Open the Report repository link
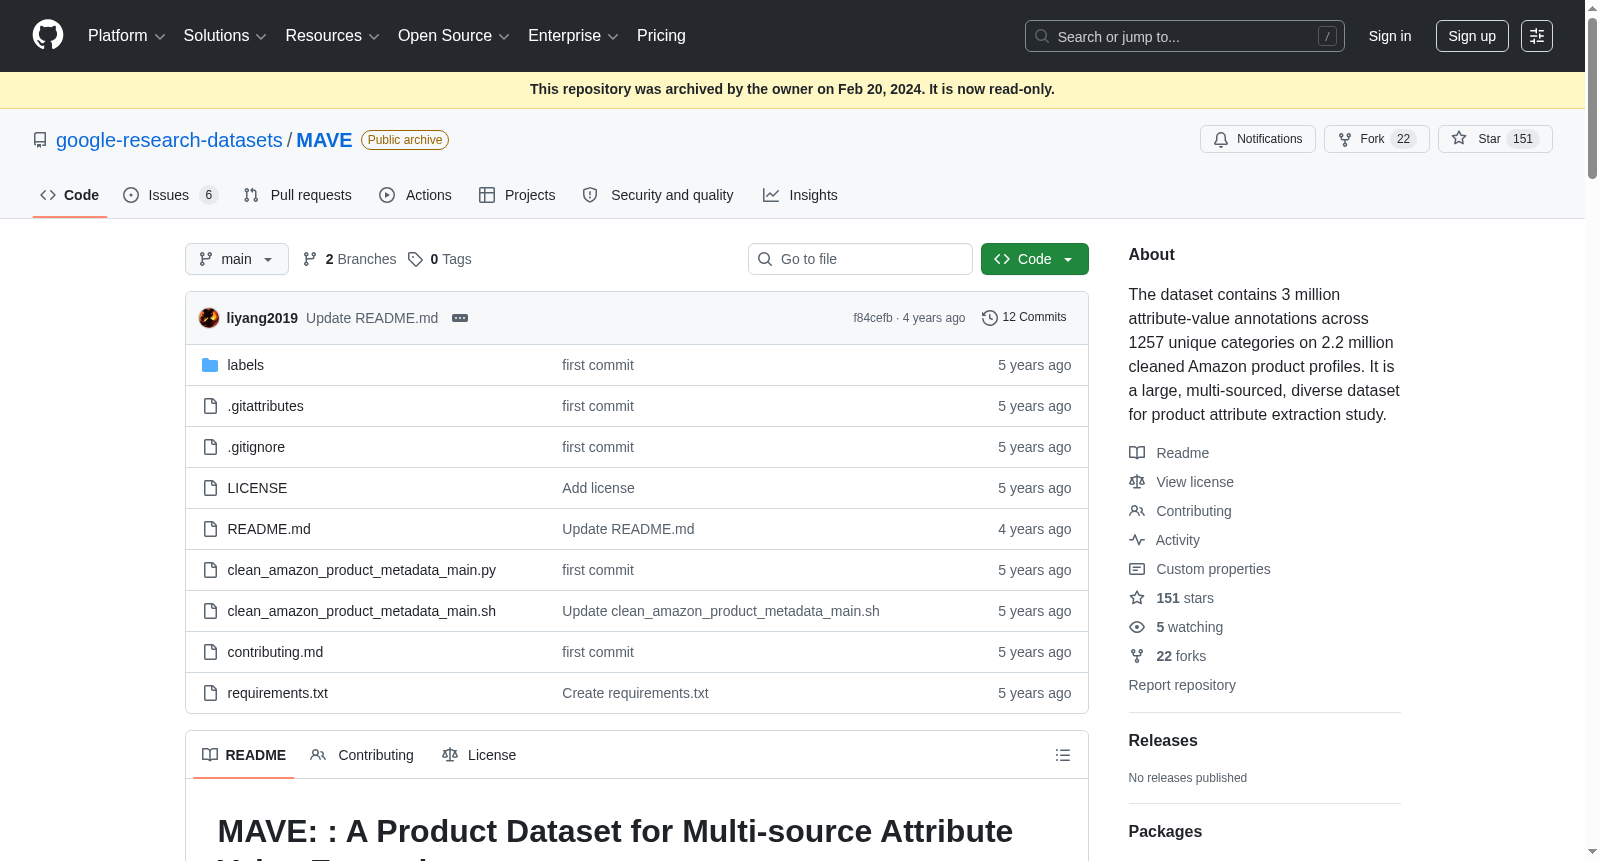The width and height of the screenshot is (1600, 861). coord(1182,685)
